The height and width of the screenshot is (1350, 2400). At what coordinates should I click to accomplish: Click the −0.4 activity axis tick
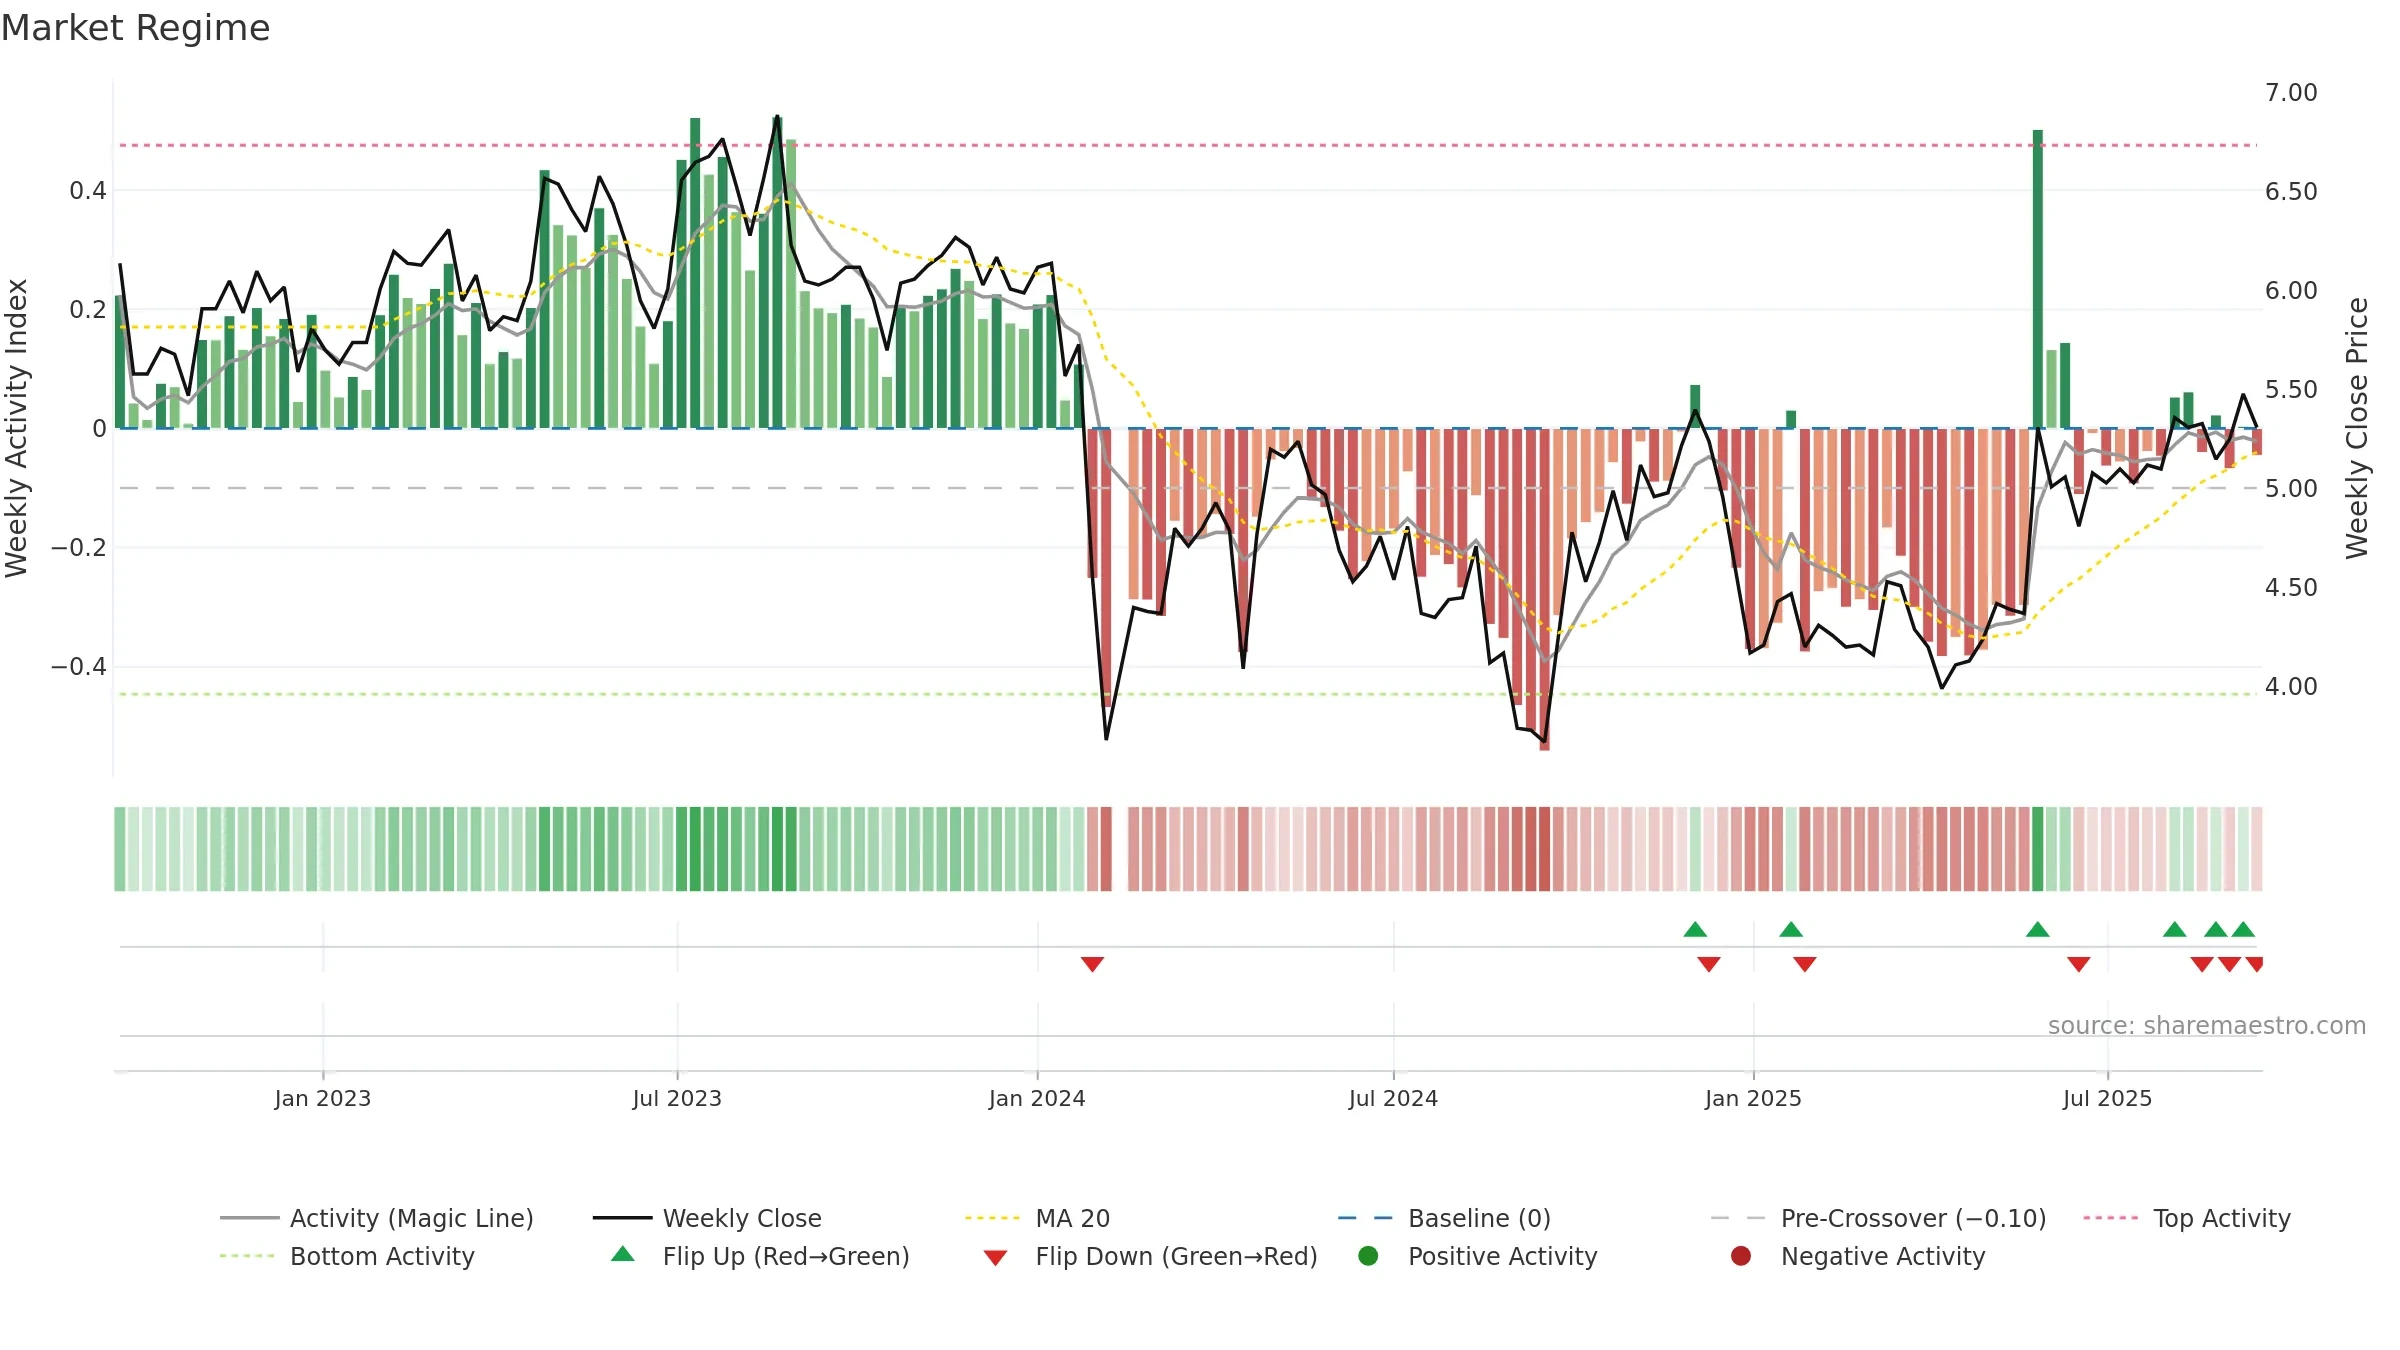coord(79,666)
